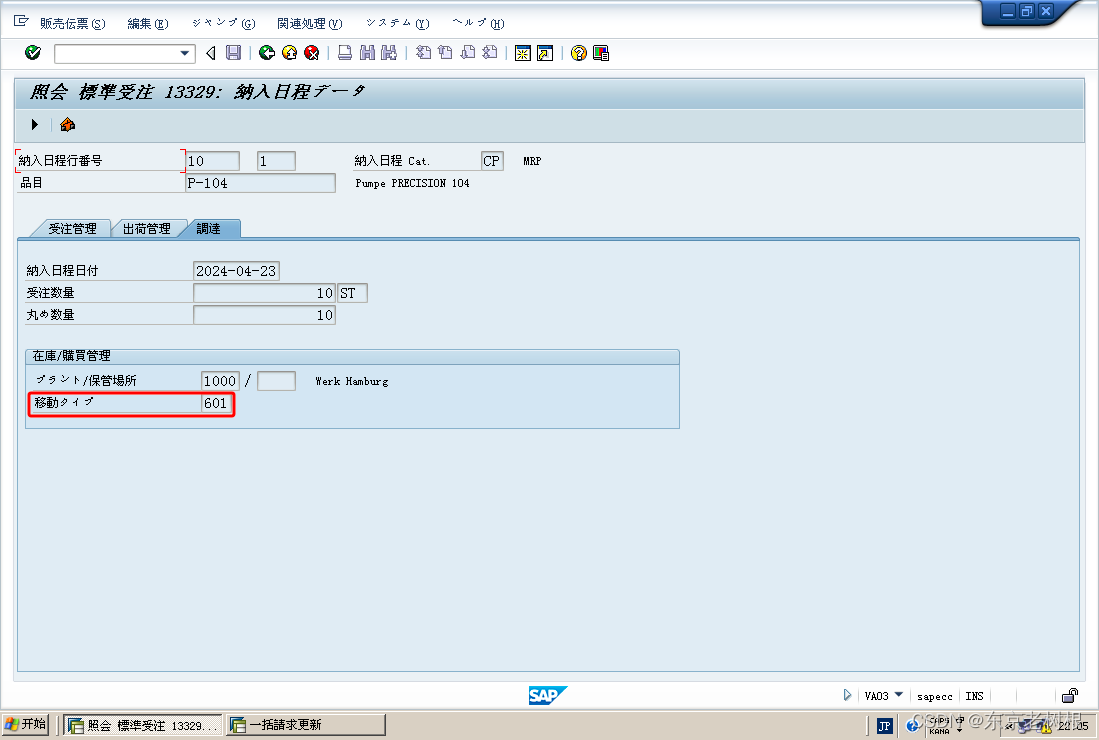Click the Customize Local Layout icon
Image resolution: width=1099 pixels, height=740 pixels.
coord(601,53)
